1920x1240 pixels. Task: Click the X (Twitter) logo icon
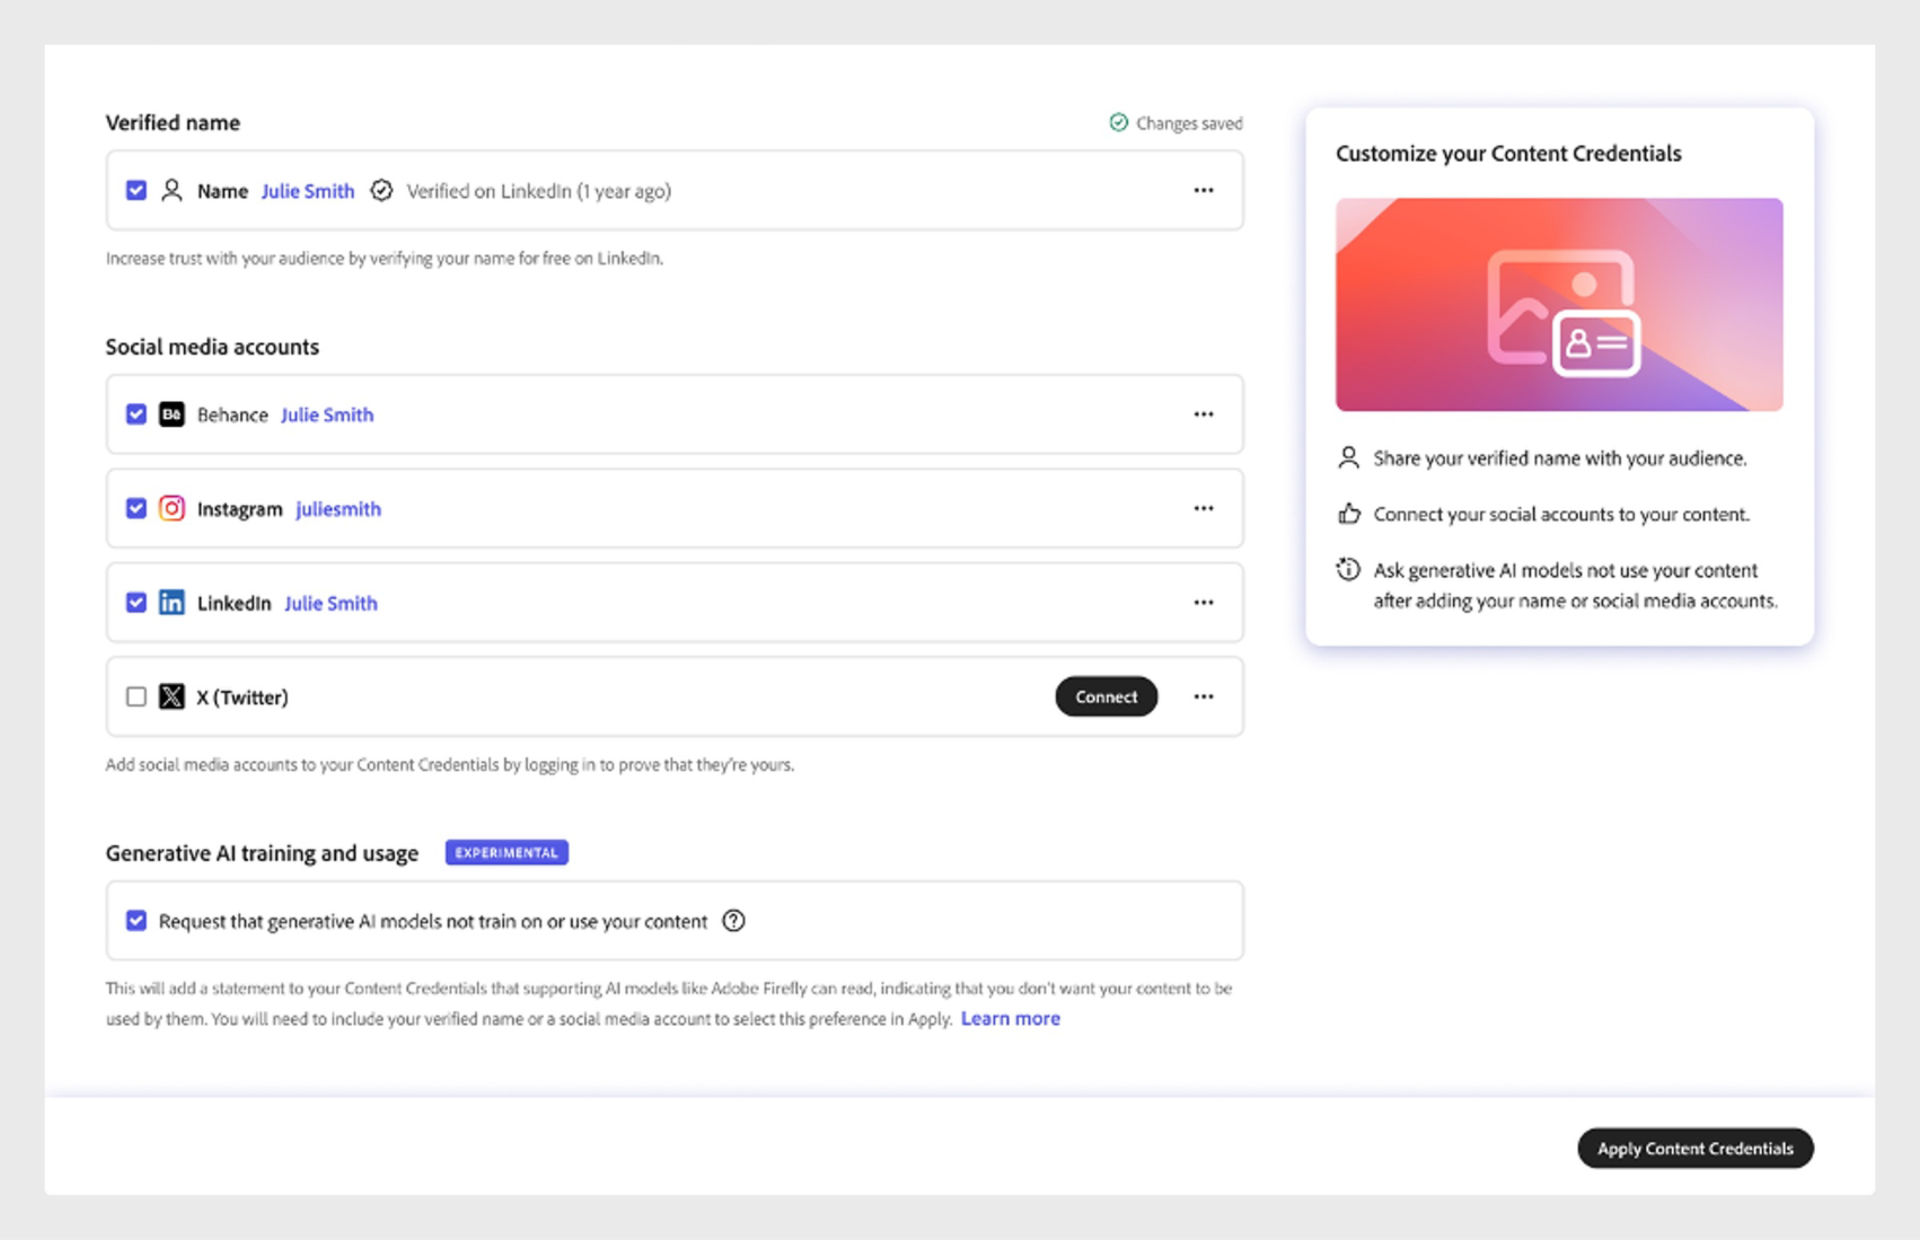pos(173,696)
